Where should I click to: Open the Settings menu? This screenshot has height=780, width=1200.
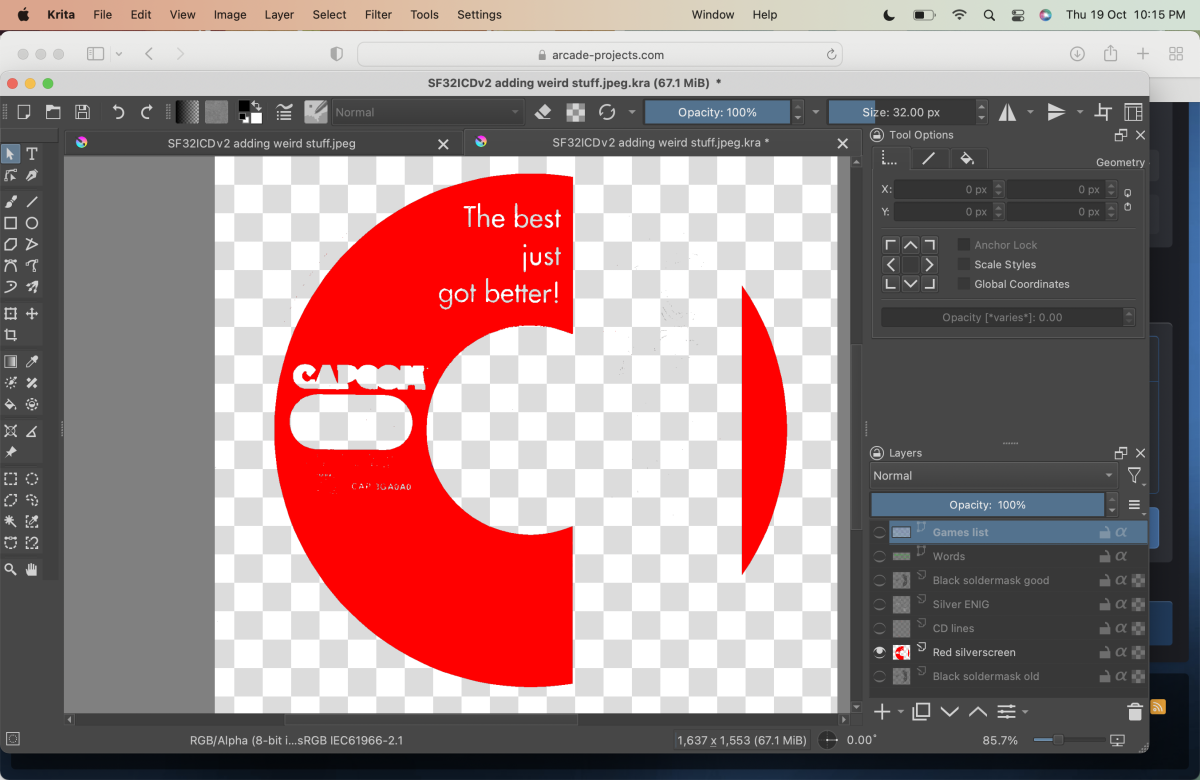479,15
